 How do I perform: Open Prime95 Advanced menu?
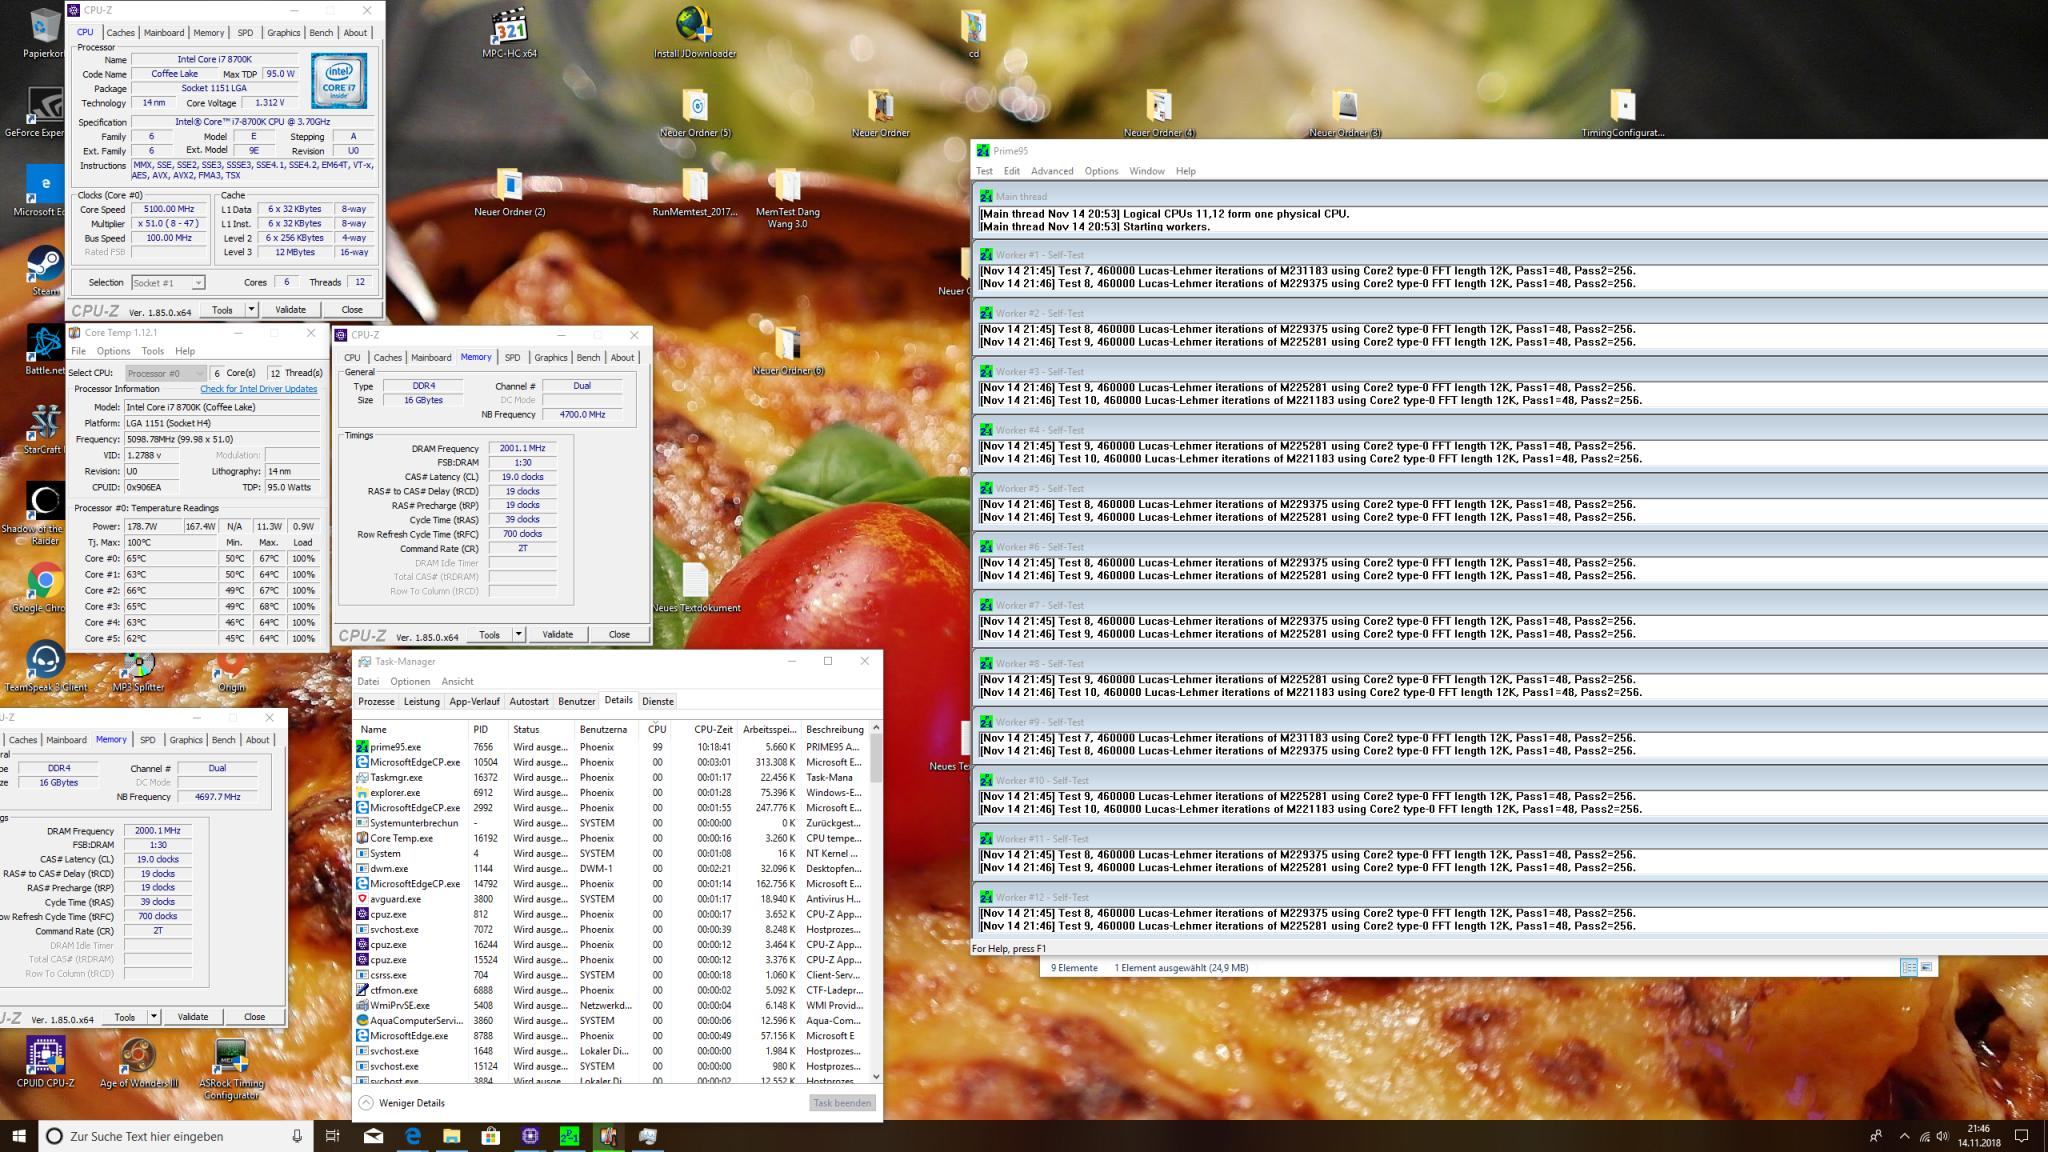(1051, 171)
